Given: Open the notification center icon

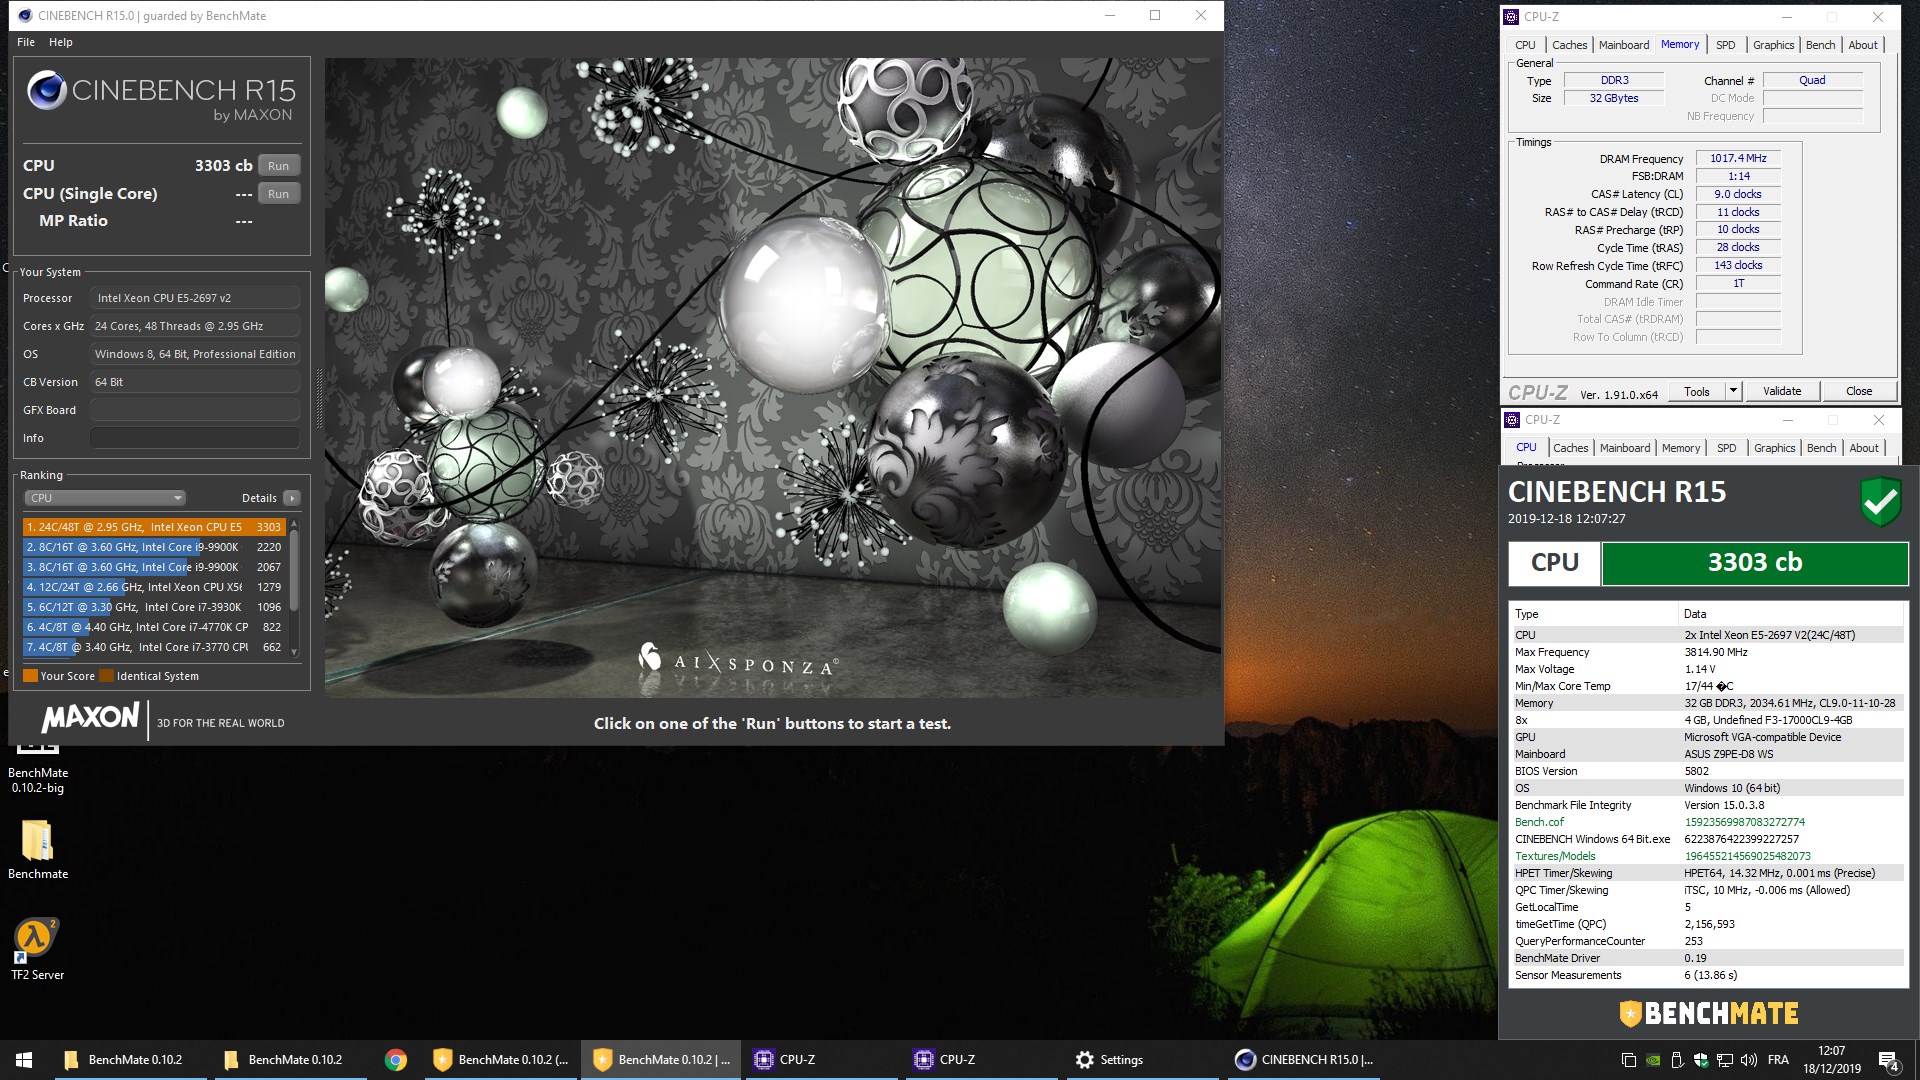Looking at the screenshot, I should (x=1889, y=1060).
